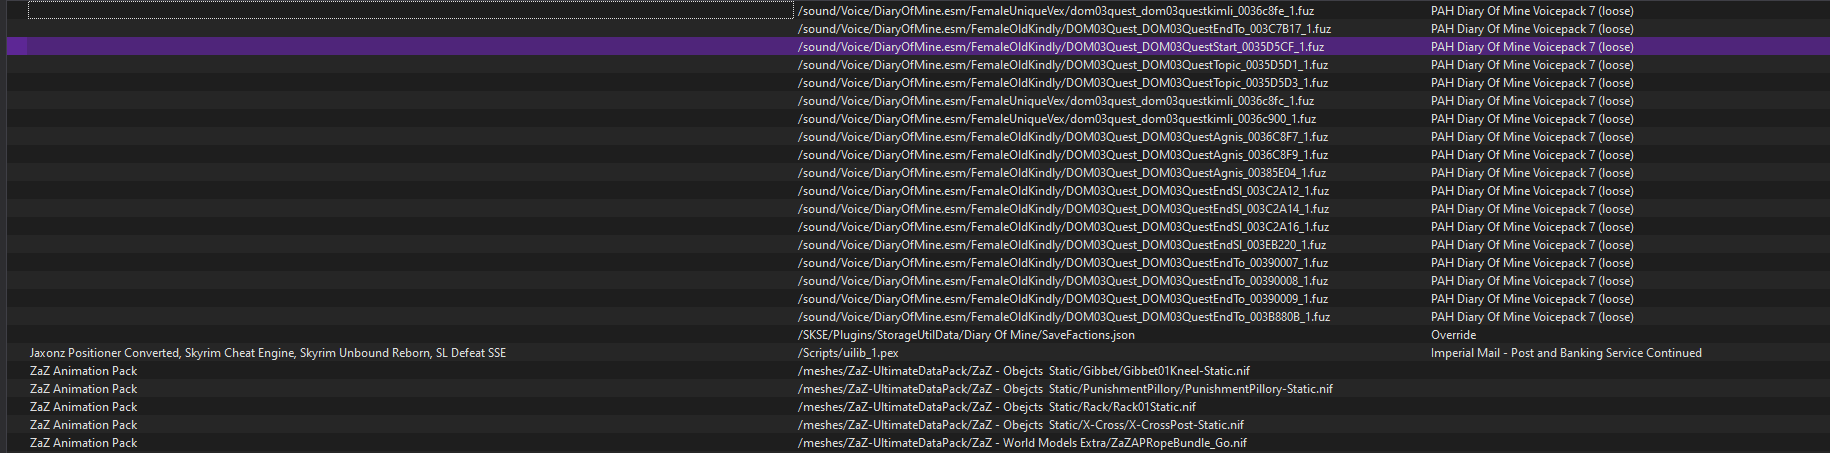
Task: Choose the DOM03QuestAgnis_0036C8F7_1.fuz entry
Action: click(1062, 137)
